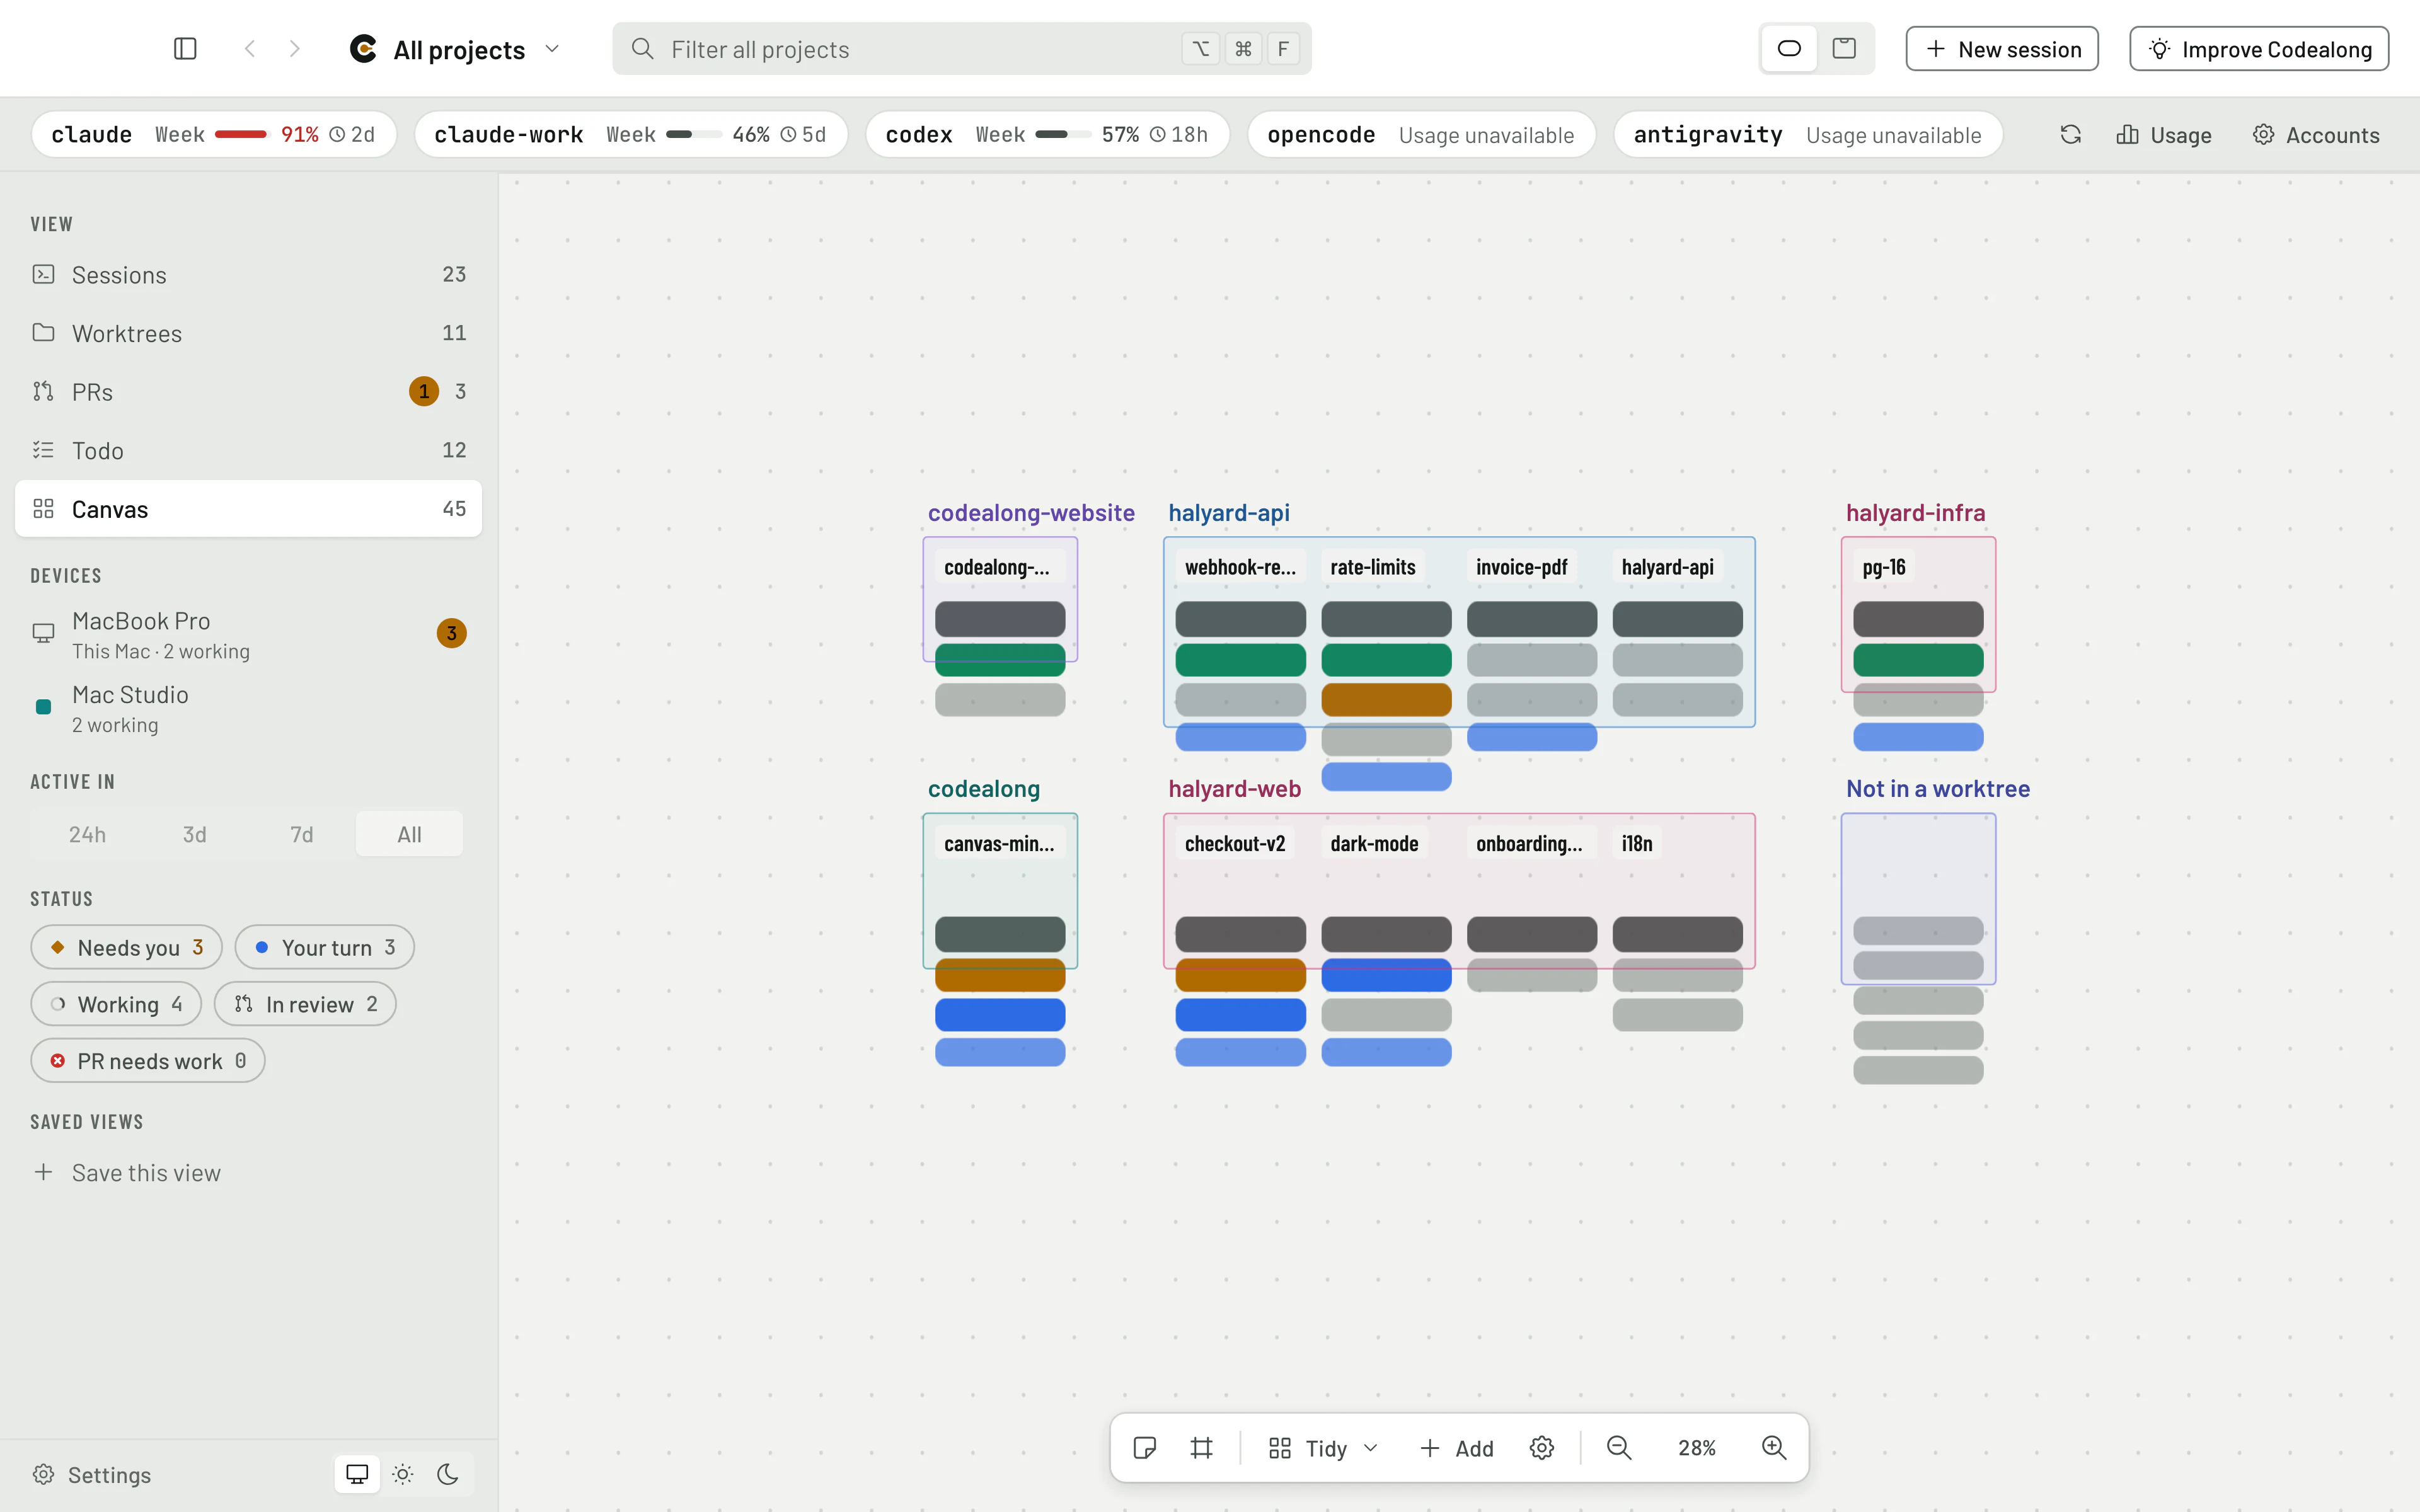Click the codex weekly usage pill
Screen dimensions: 2420x1512
coord(1047,135)
